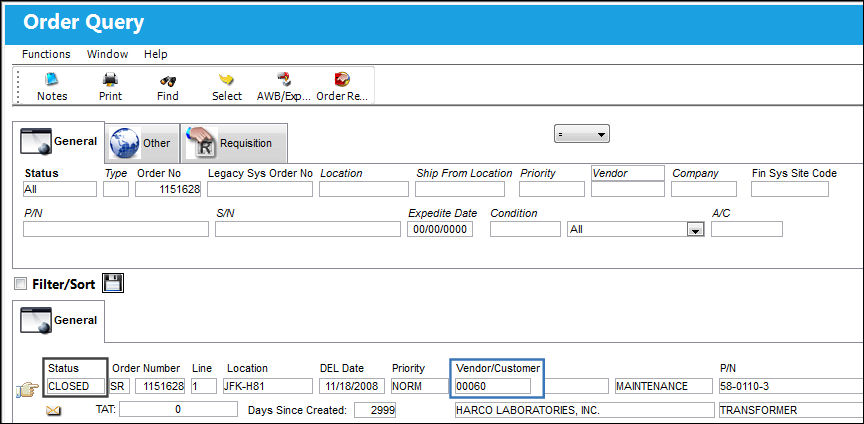This screenshot has height=424, width=864.
Task: Click the S/N search field
Action: coord(307,229)
